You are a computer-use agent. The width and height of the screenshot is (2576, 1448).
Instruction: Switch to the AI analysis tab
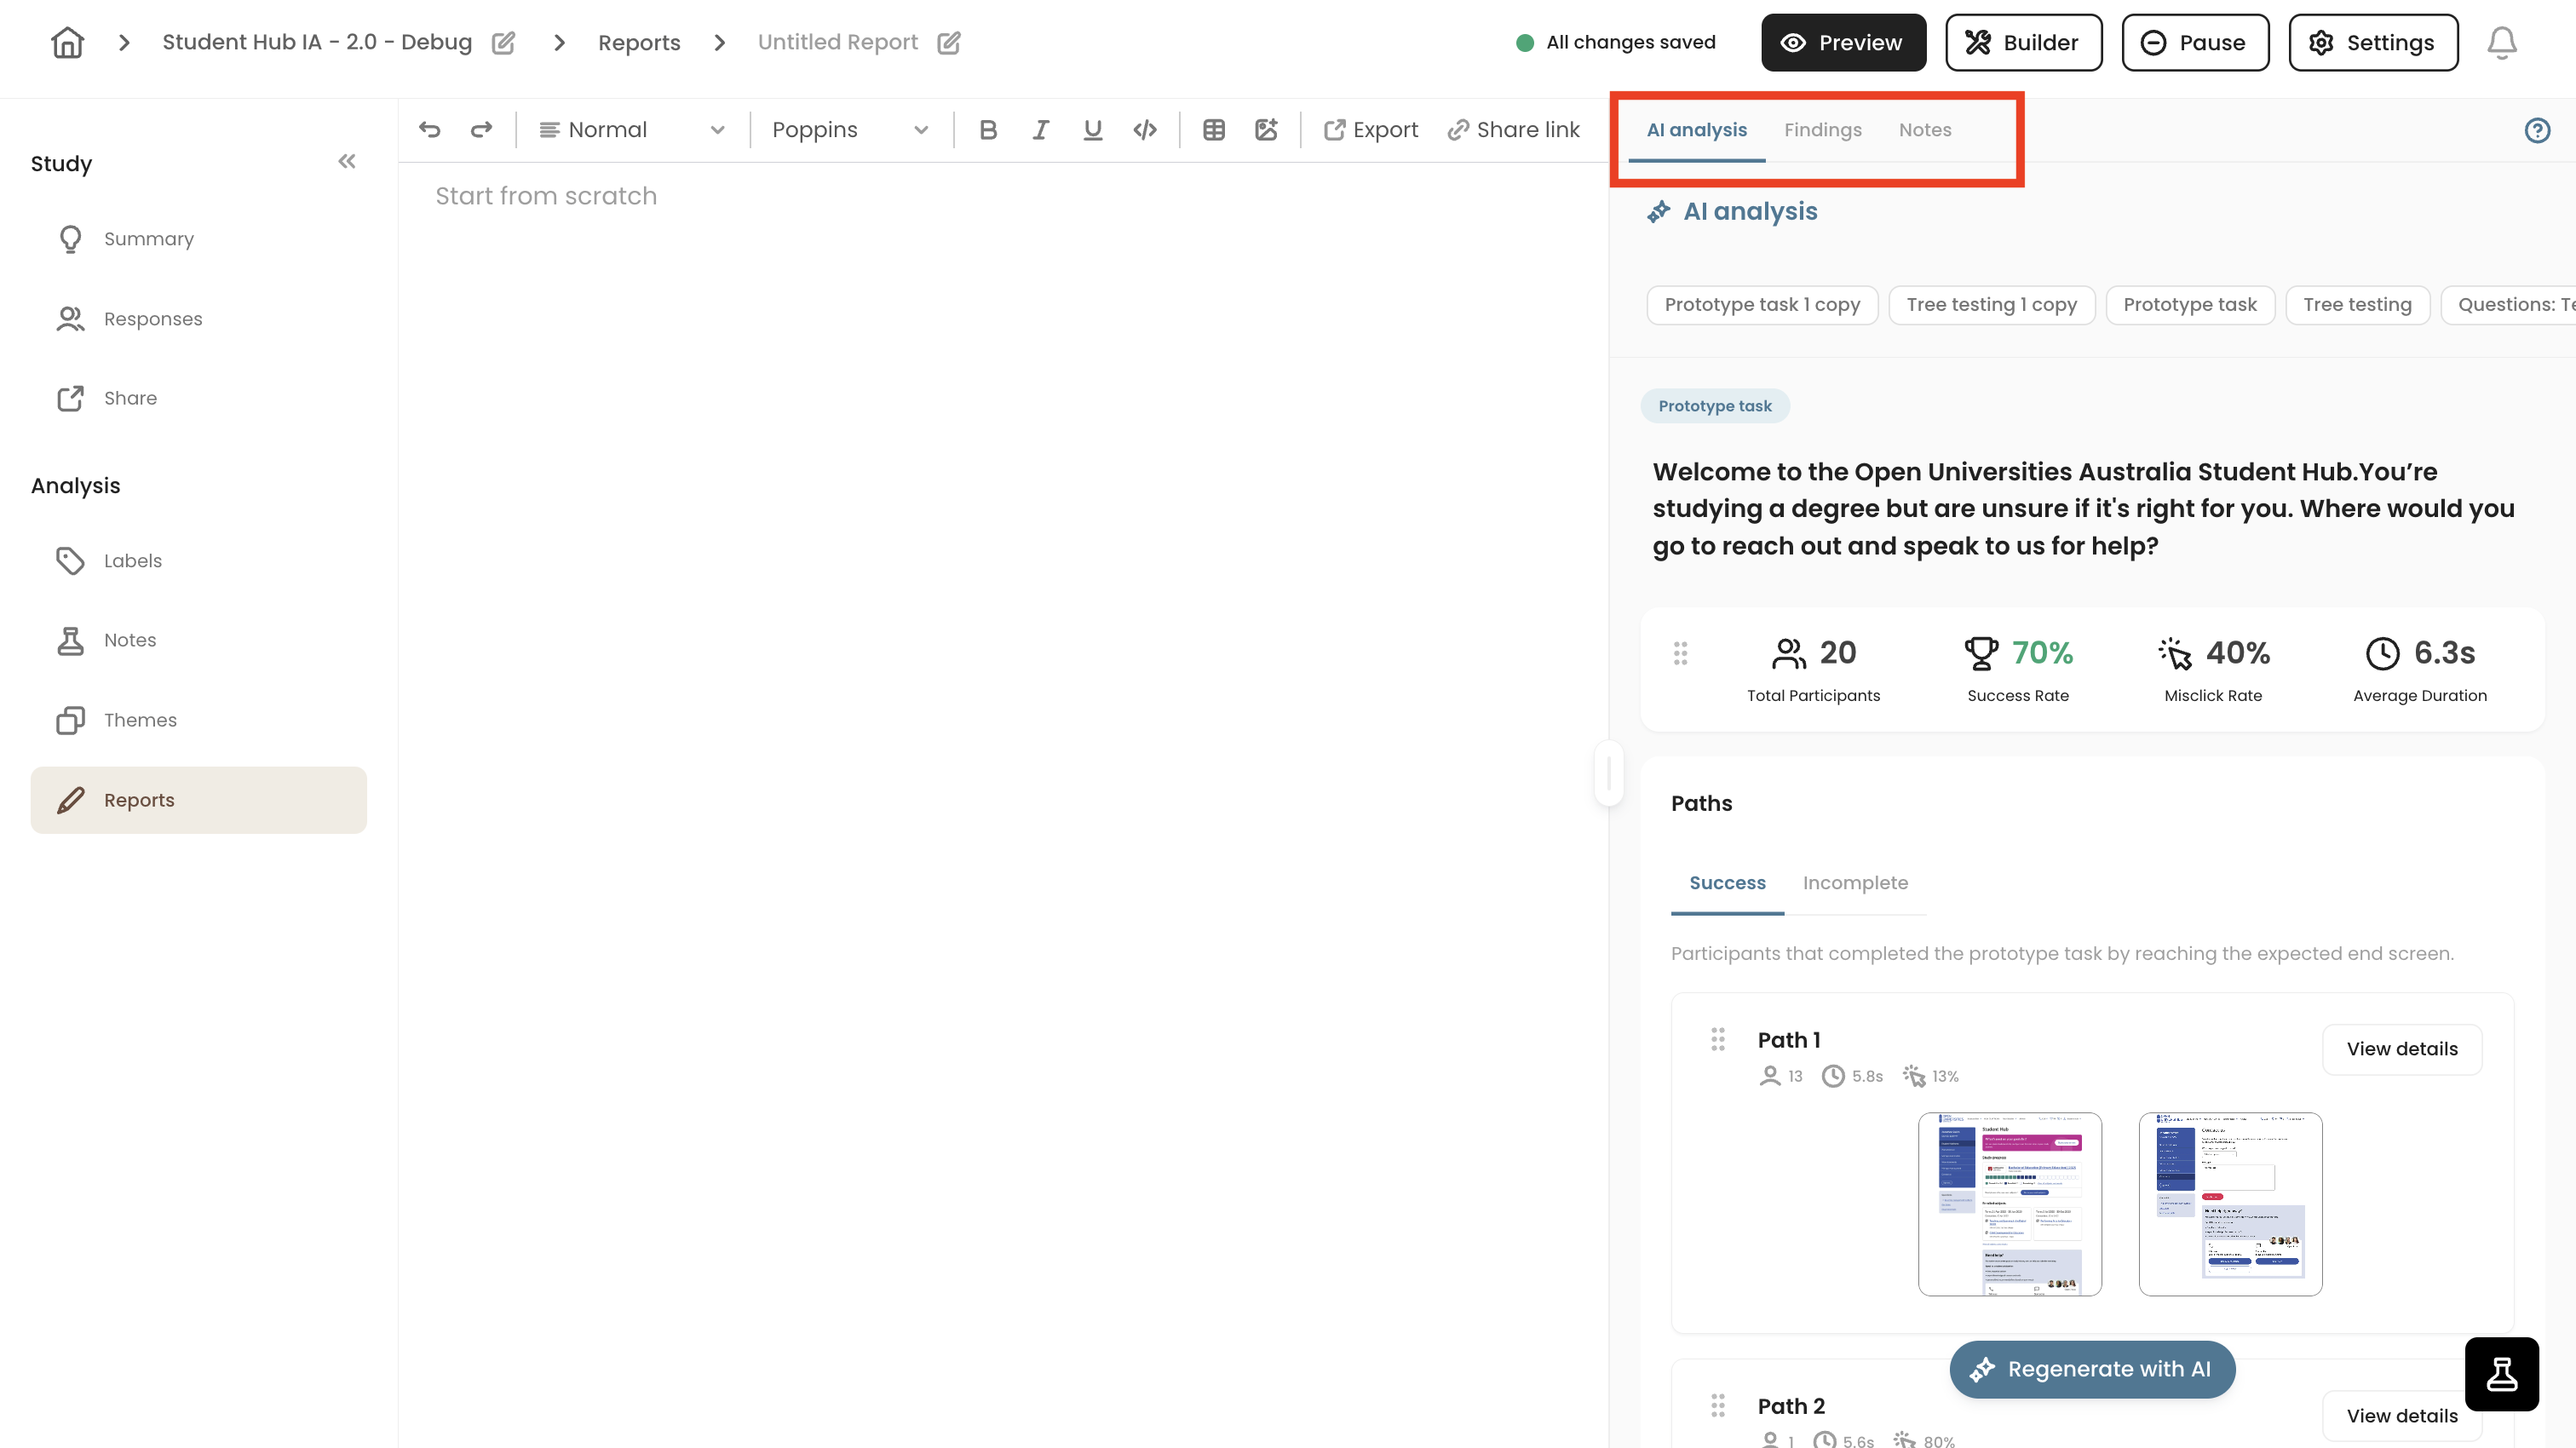[x=1696, y=130]
